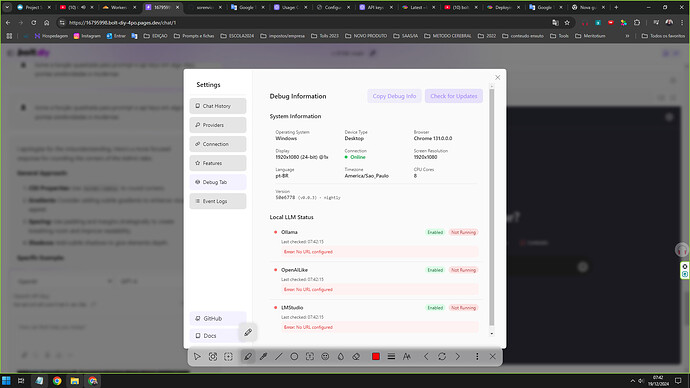This screenshot has width=690, height=388.
Task: Click the reset refresh icon in annotation toolbar
Action: (442, 357)
